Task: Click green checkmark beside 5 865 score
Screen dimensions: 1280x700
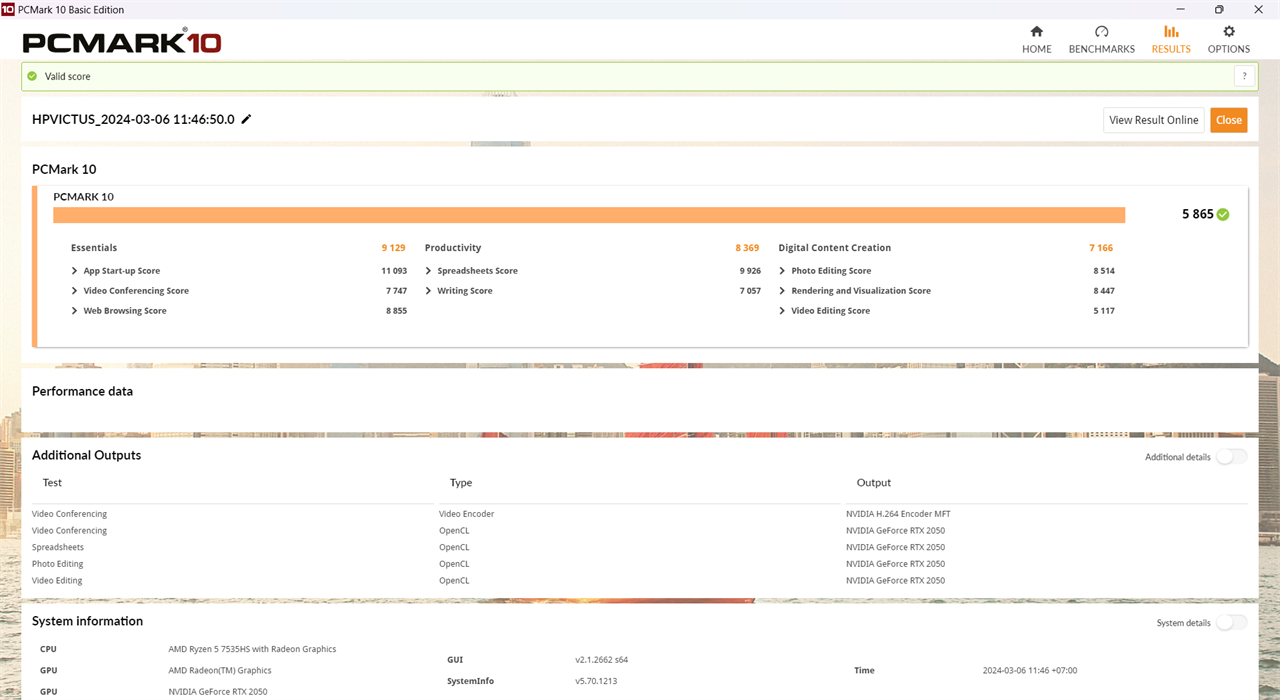Action: click(1224, 214)
